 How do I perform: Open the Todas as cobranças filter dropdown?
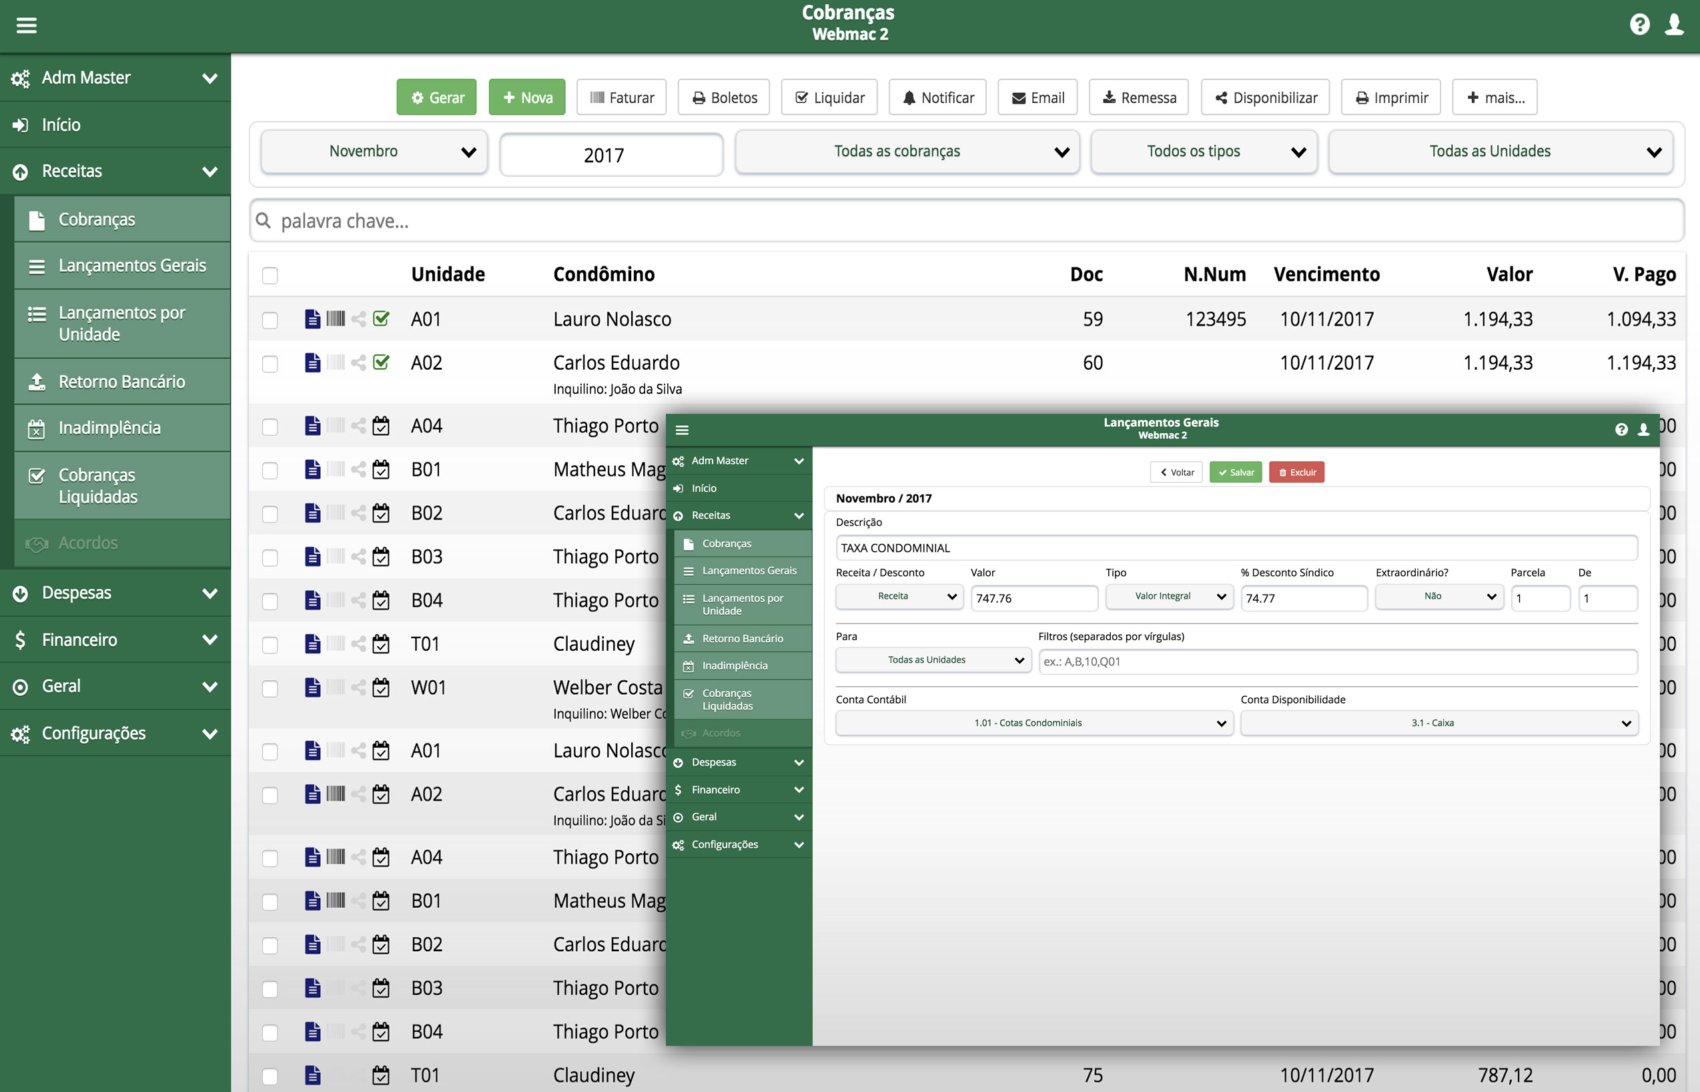pyautogui.click(x=907, y=152)
